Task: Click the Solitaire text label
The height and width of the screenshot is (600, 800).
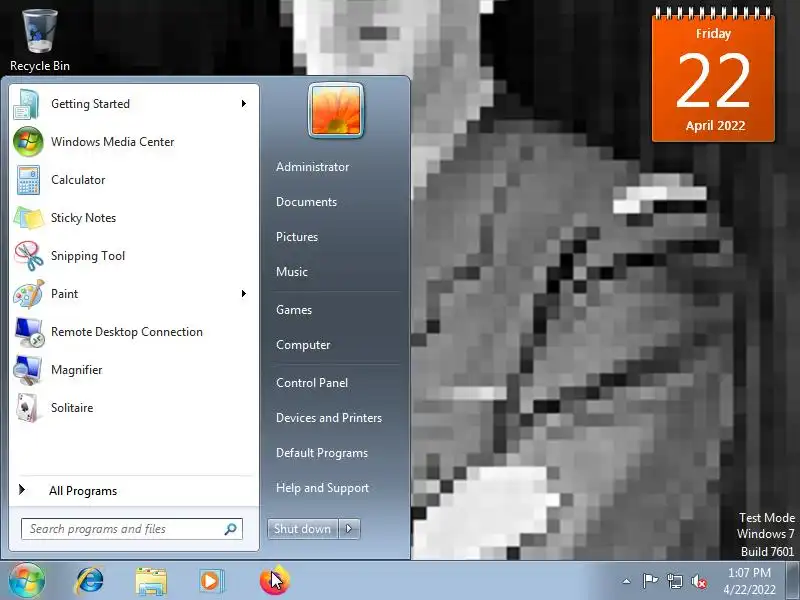Action: pos(72,408)
